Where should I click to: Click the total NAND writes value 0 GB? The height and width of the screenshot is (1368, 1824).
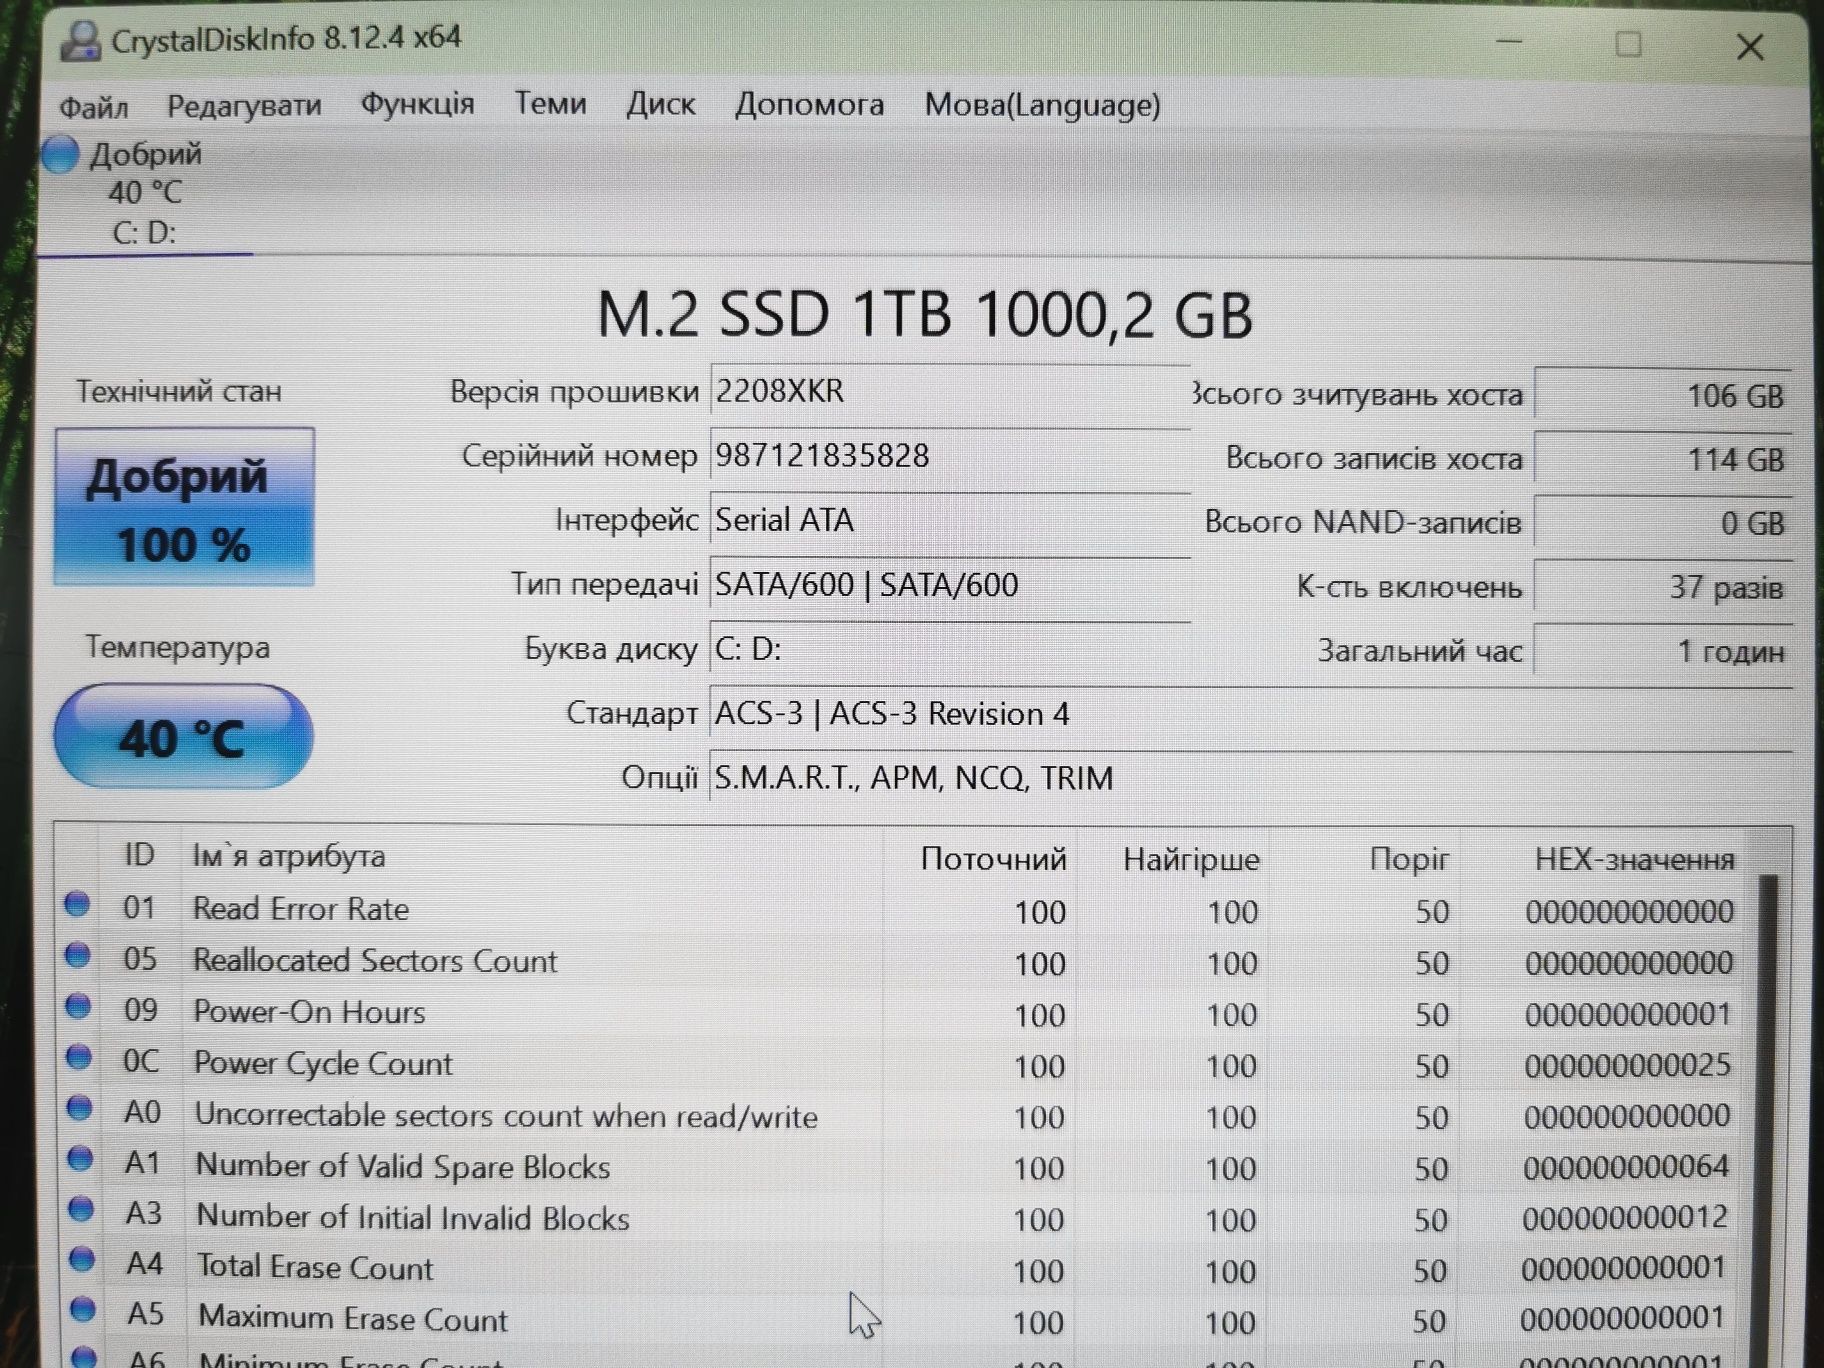[1663, 523]
